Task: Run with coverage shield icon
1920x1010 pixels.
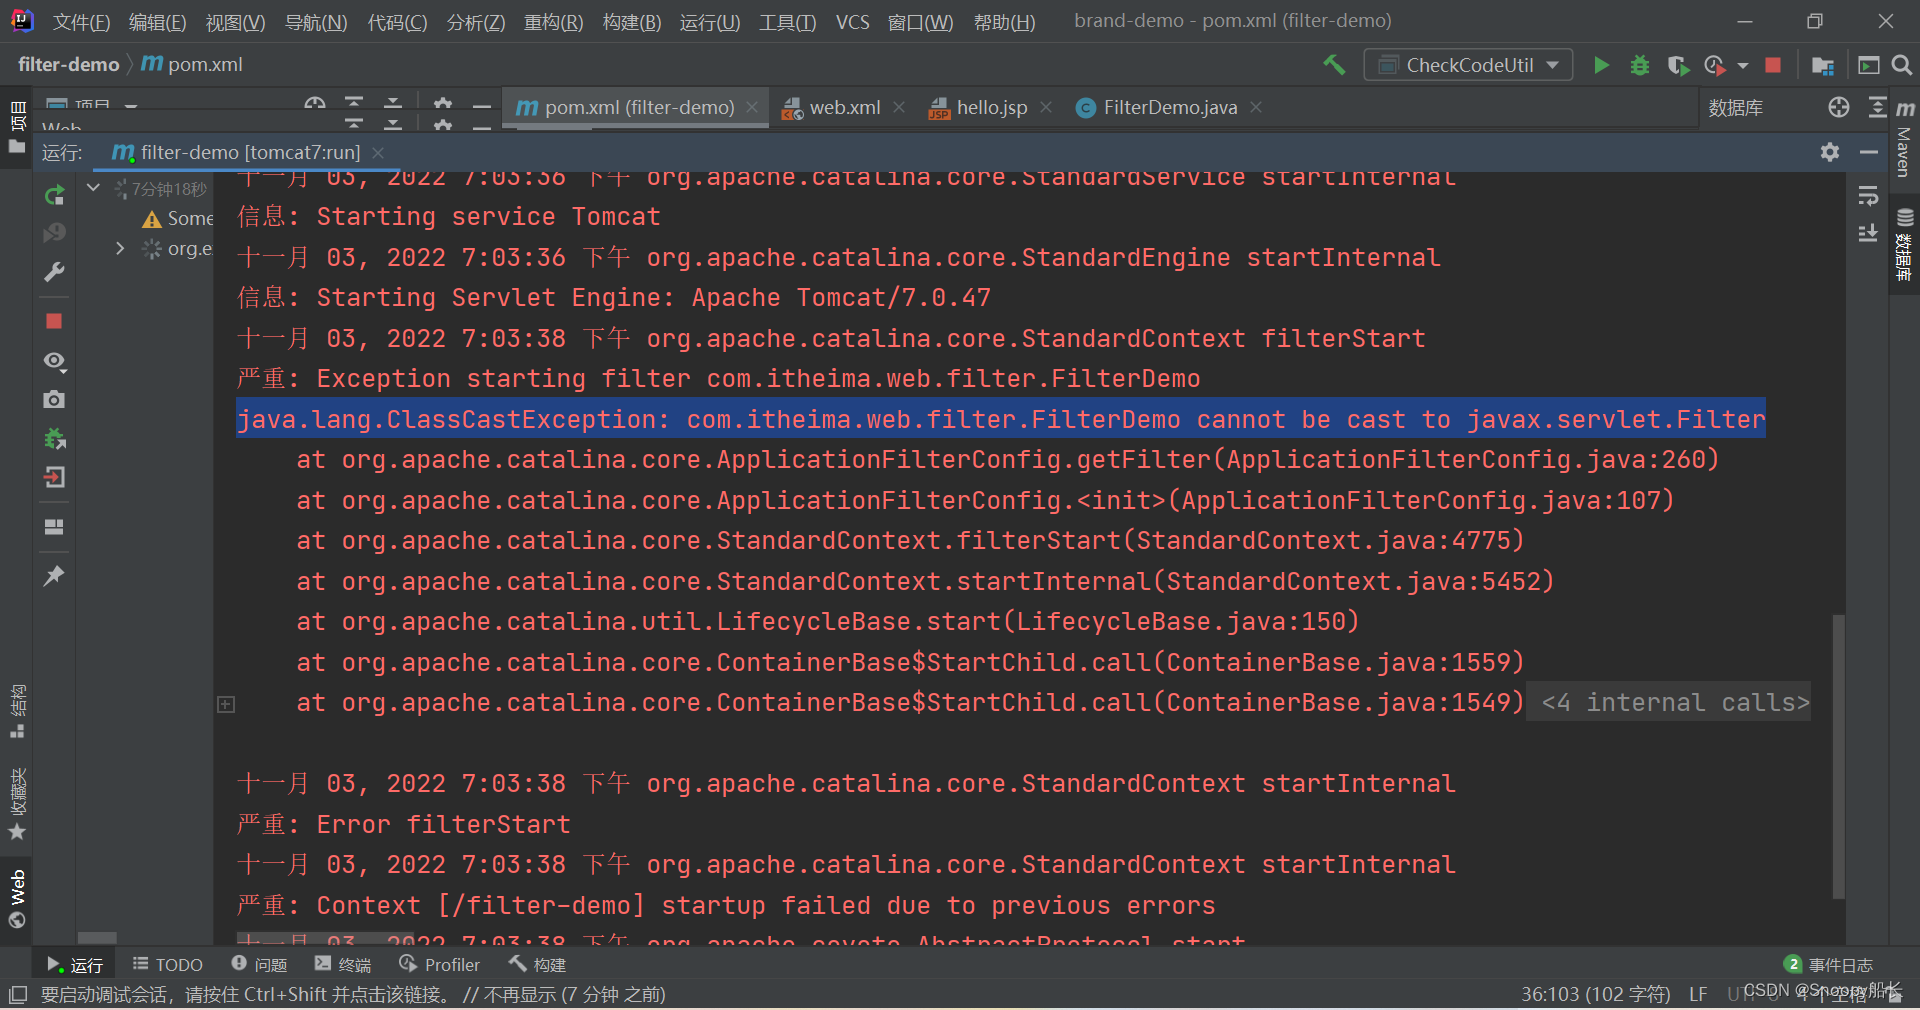Action: point(1678,65)
